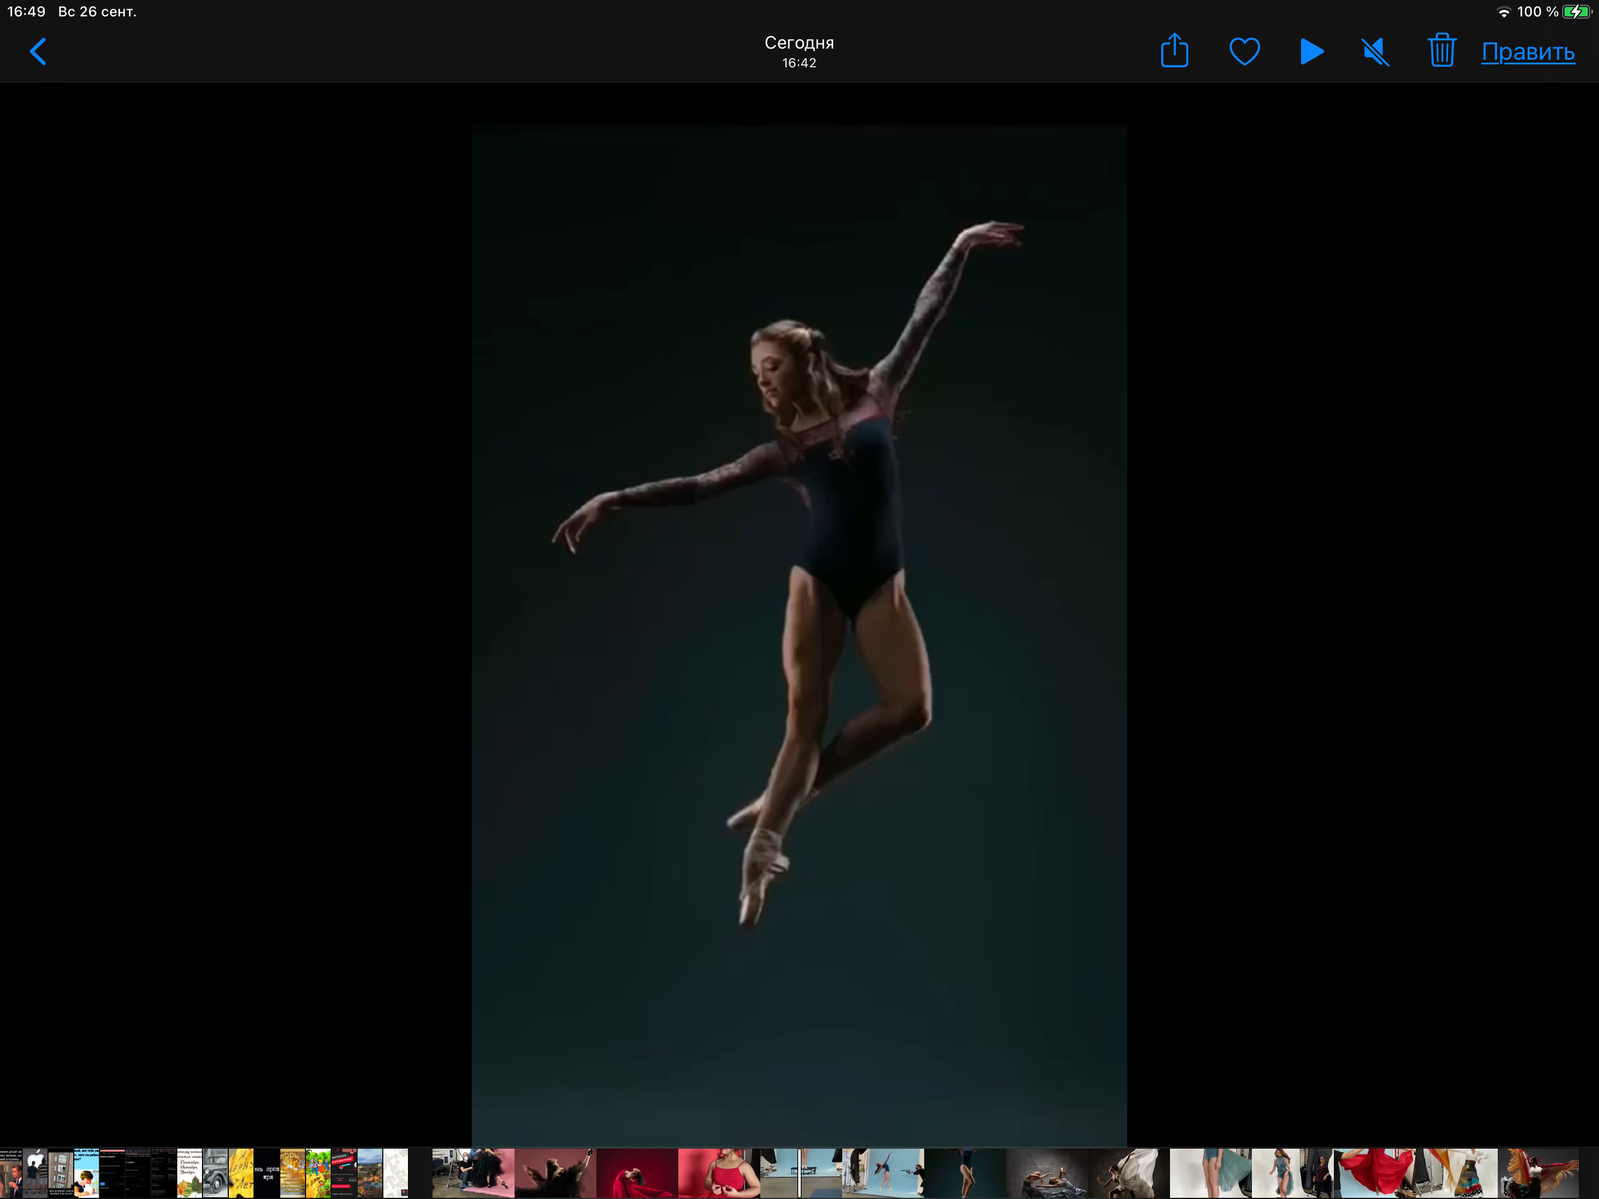1599x1199 pixels.
Task: Open the red dress portrait thumbnail
Action: pyautogui.click(x=719, y=1173)
